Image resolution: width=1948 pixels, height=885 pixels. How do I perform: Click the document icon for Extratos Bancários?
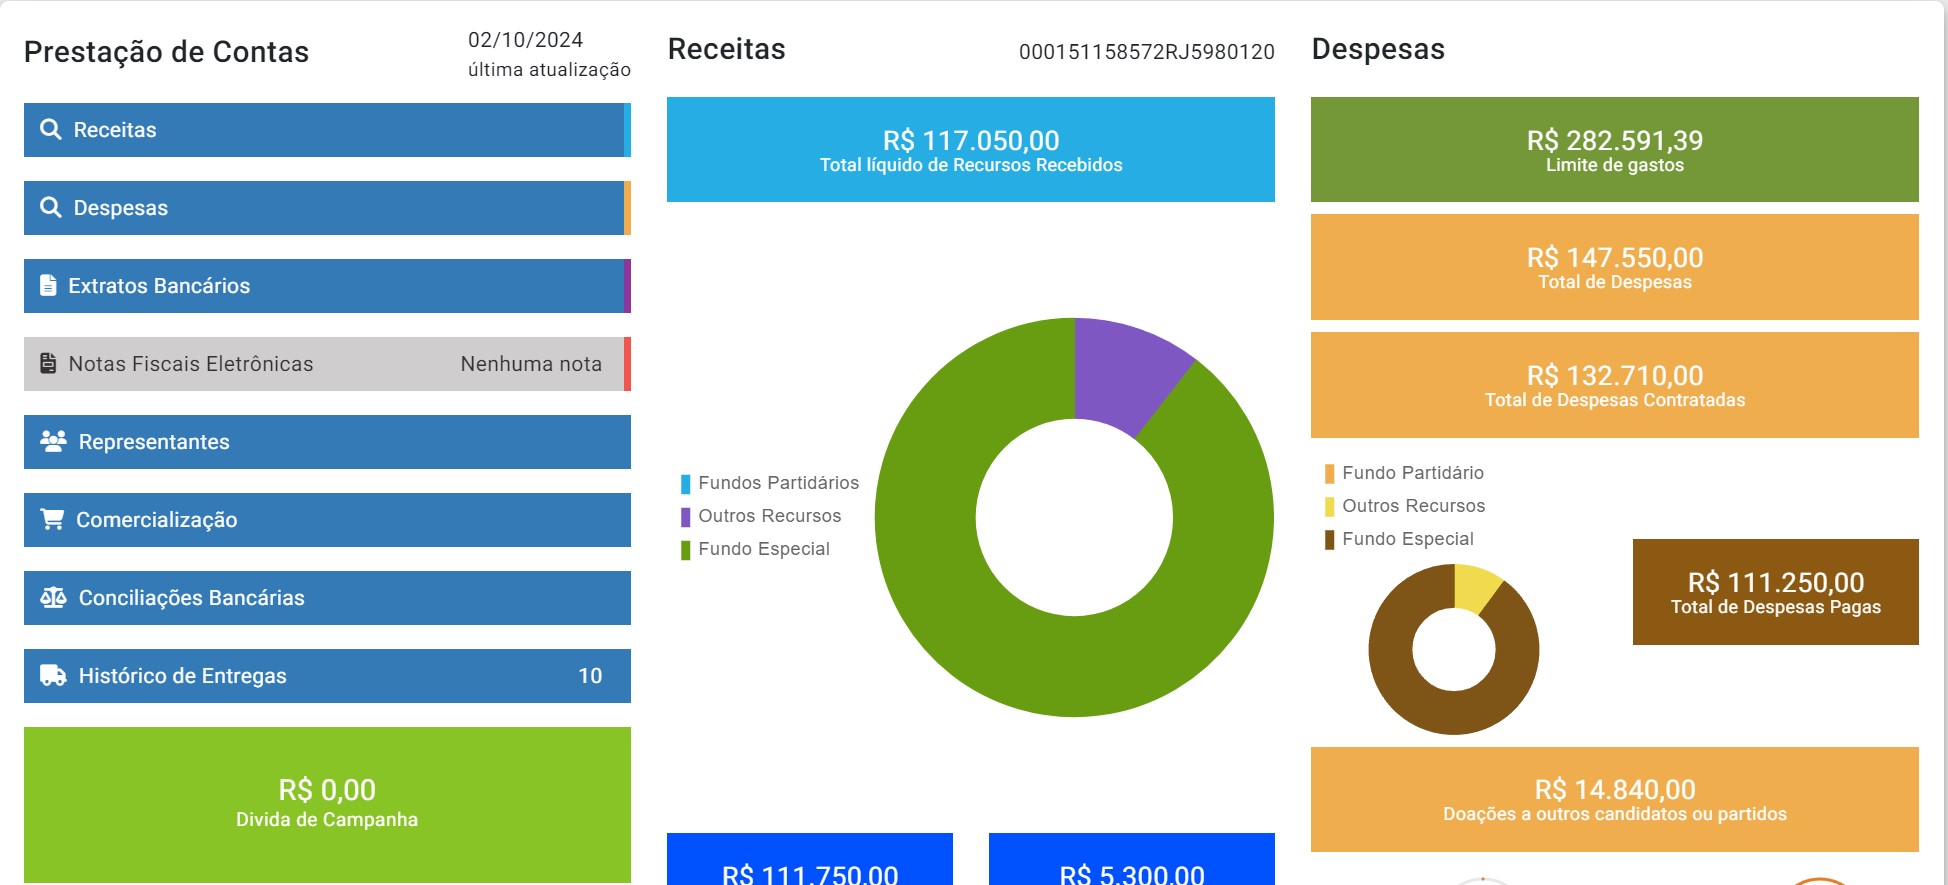pyautogui.click(x=48, y=286)
